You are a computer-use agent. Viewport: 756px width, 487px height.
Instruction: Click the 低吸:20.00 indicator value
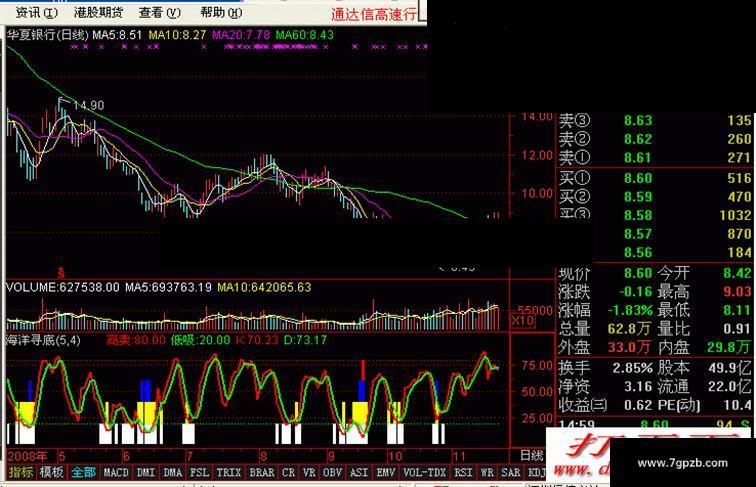tap(201, 340)
